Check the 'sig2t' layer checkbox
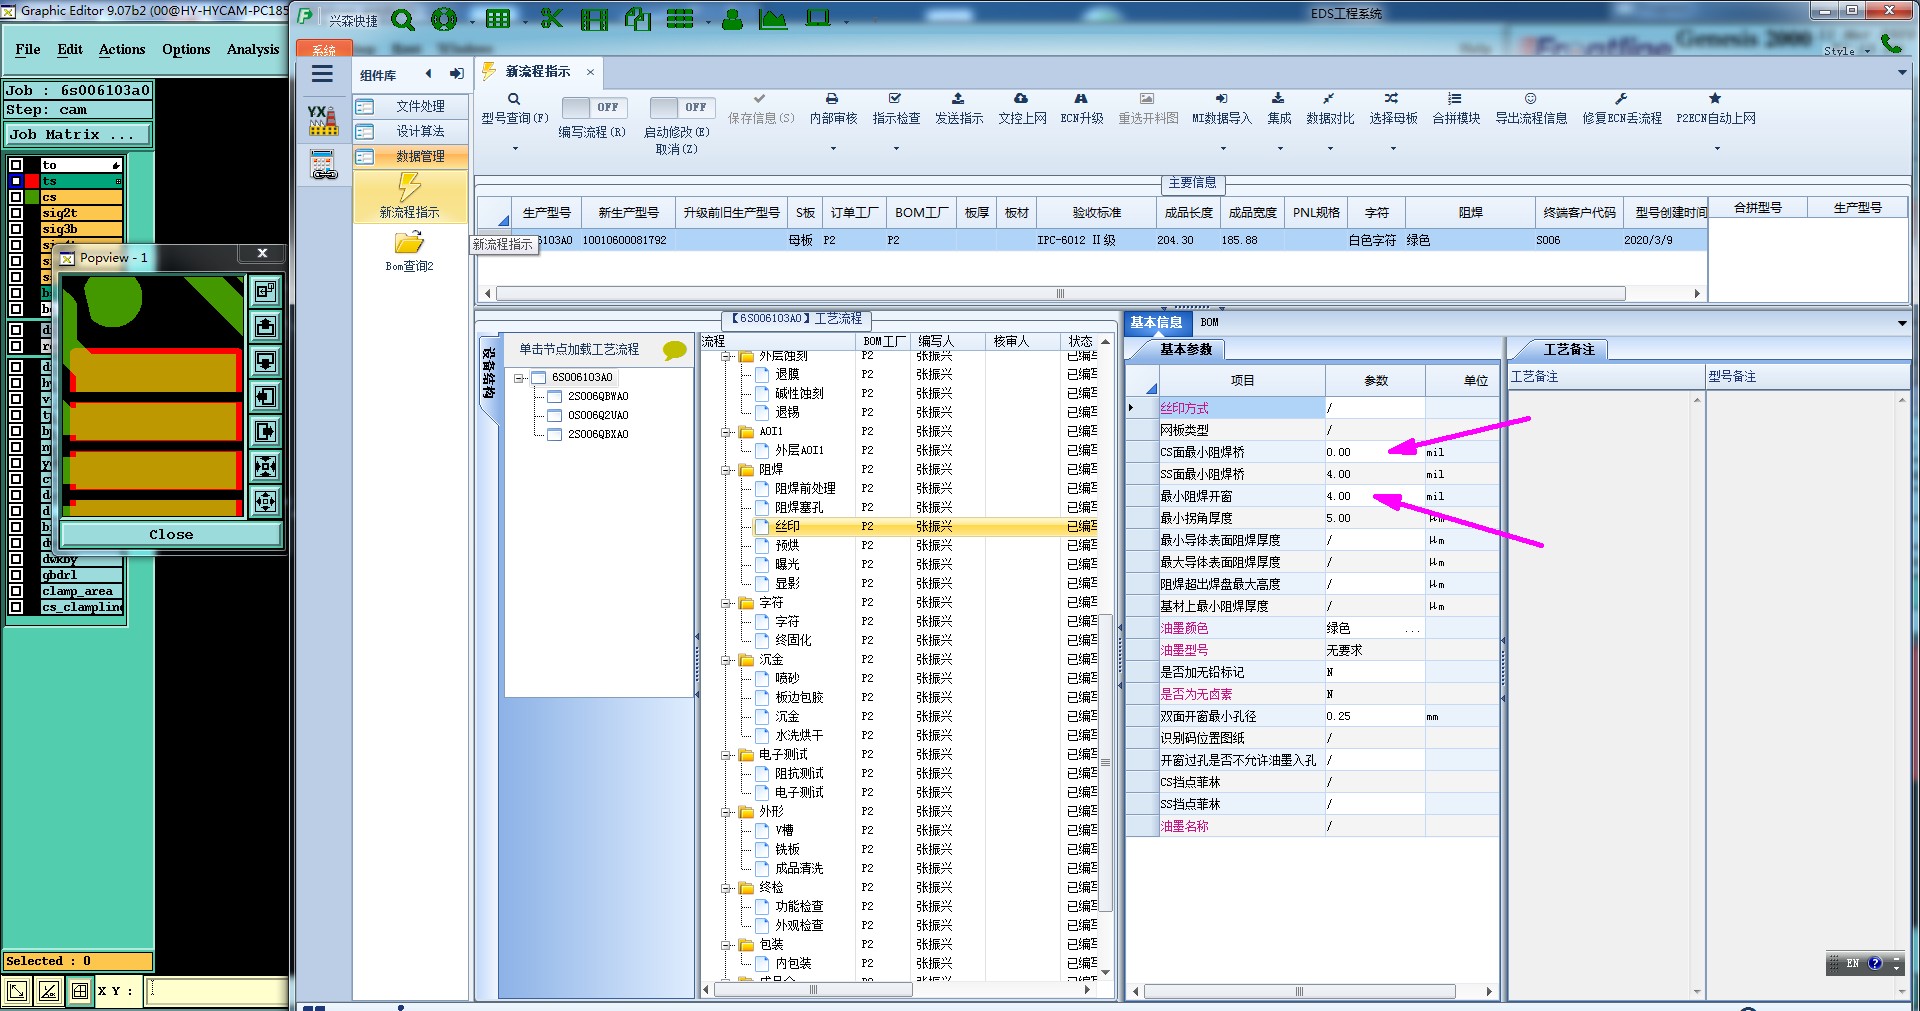The height and width of the screenshot is (1011, 1920). (16, 213)
